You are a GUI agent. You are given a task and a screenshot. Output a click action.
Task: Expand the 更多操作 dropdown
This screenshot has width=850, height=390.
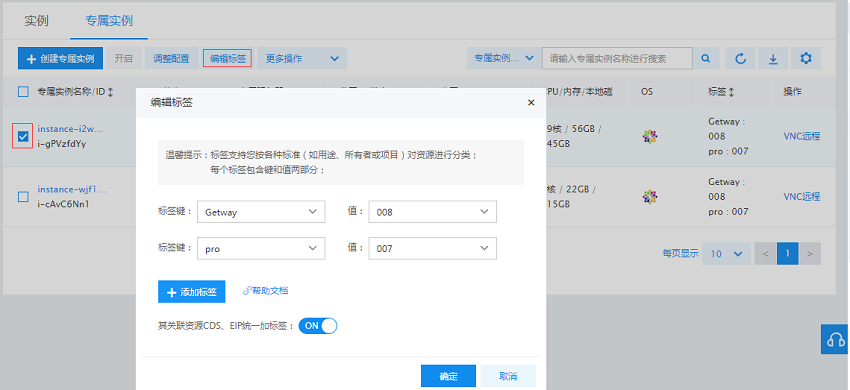click(x=302, y=58)
